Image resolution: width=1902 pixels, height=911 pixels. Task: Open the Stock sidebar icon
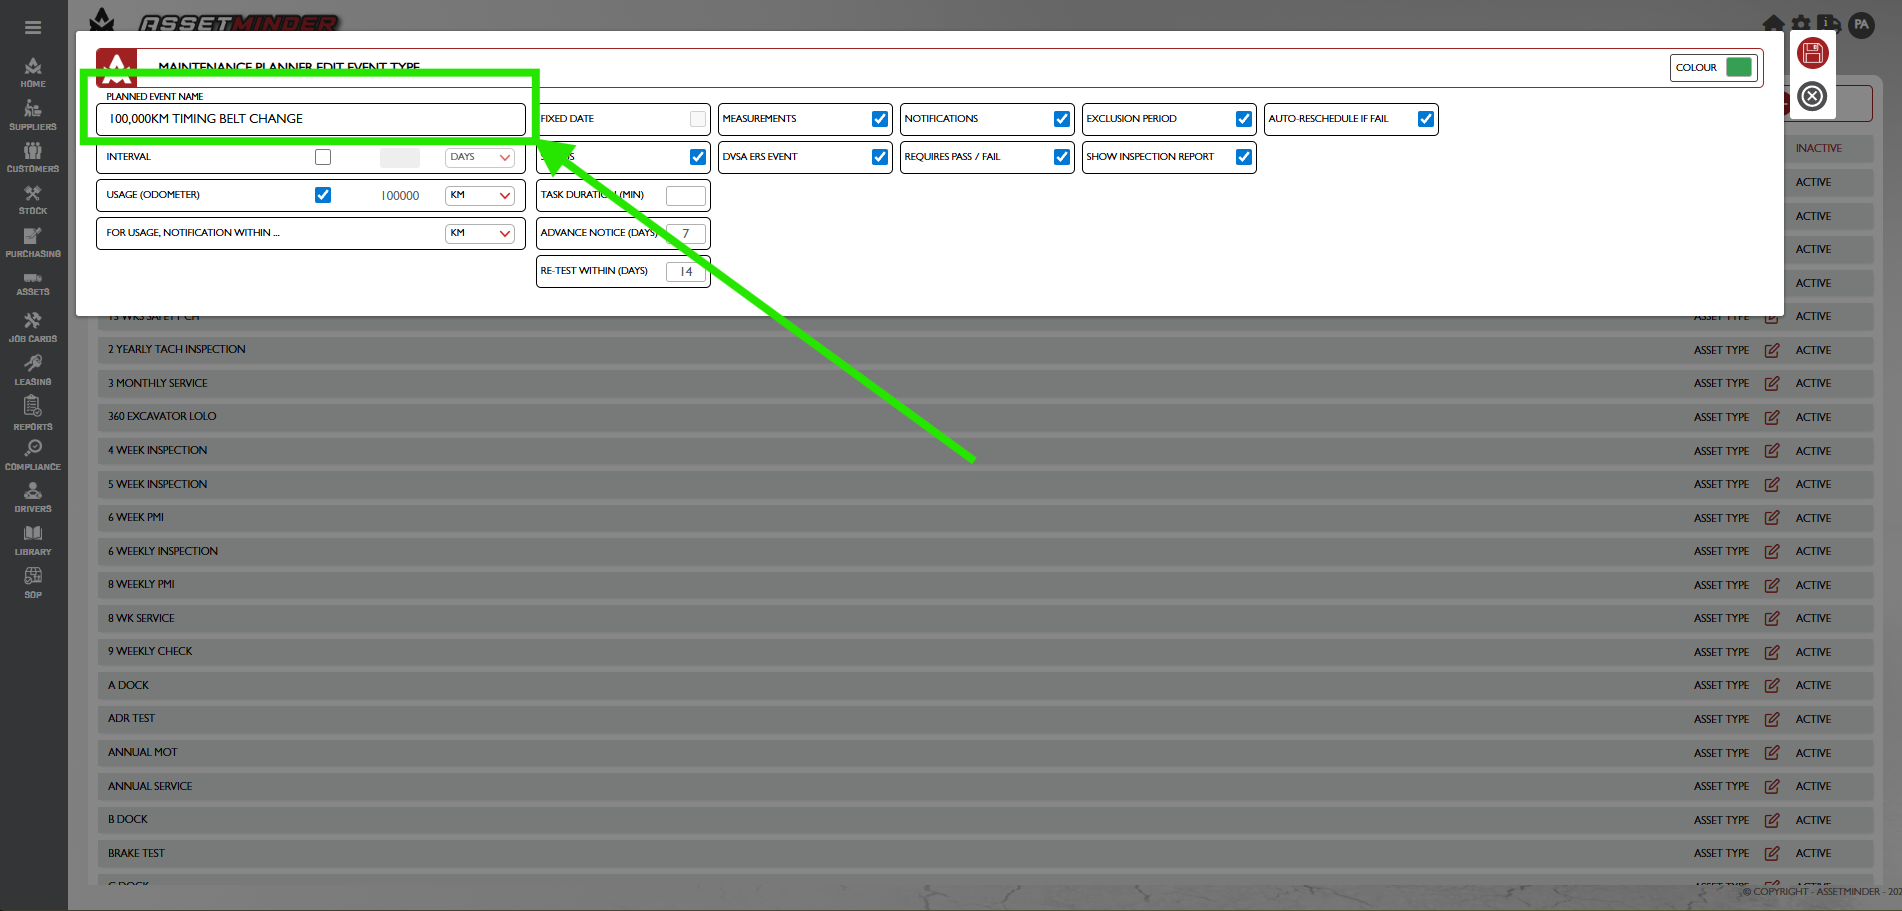(x=33, y=199)
